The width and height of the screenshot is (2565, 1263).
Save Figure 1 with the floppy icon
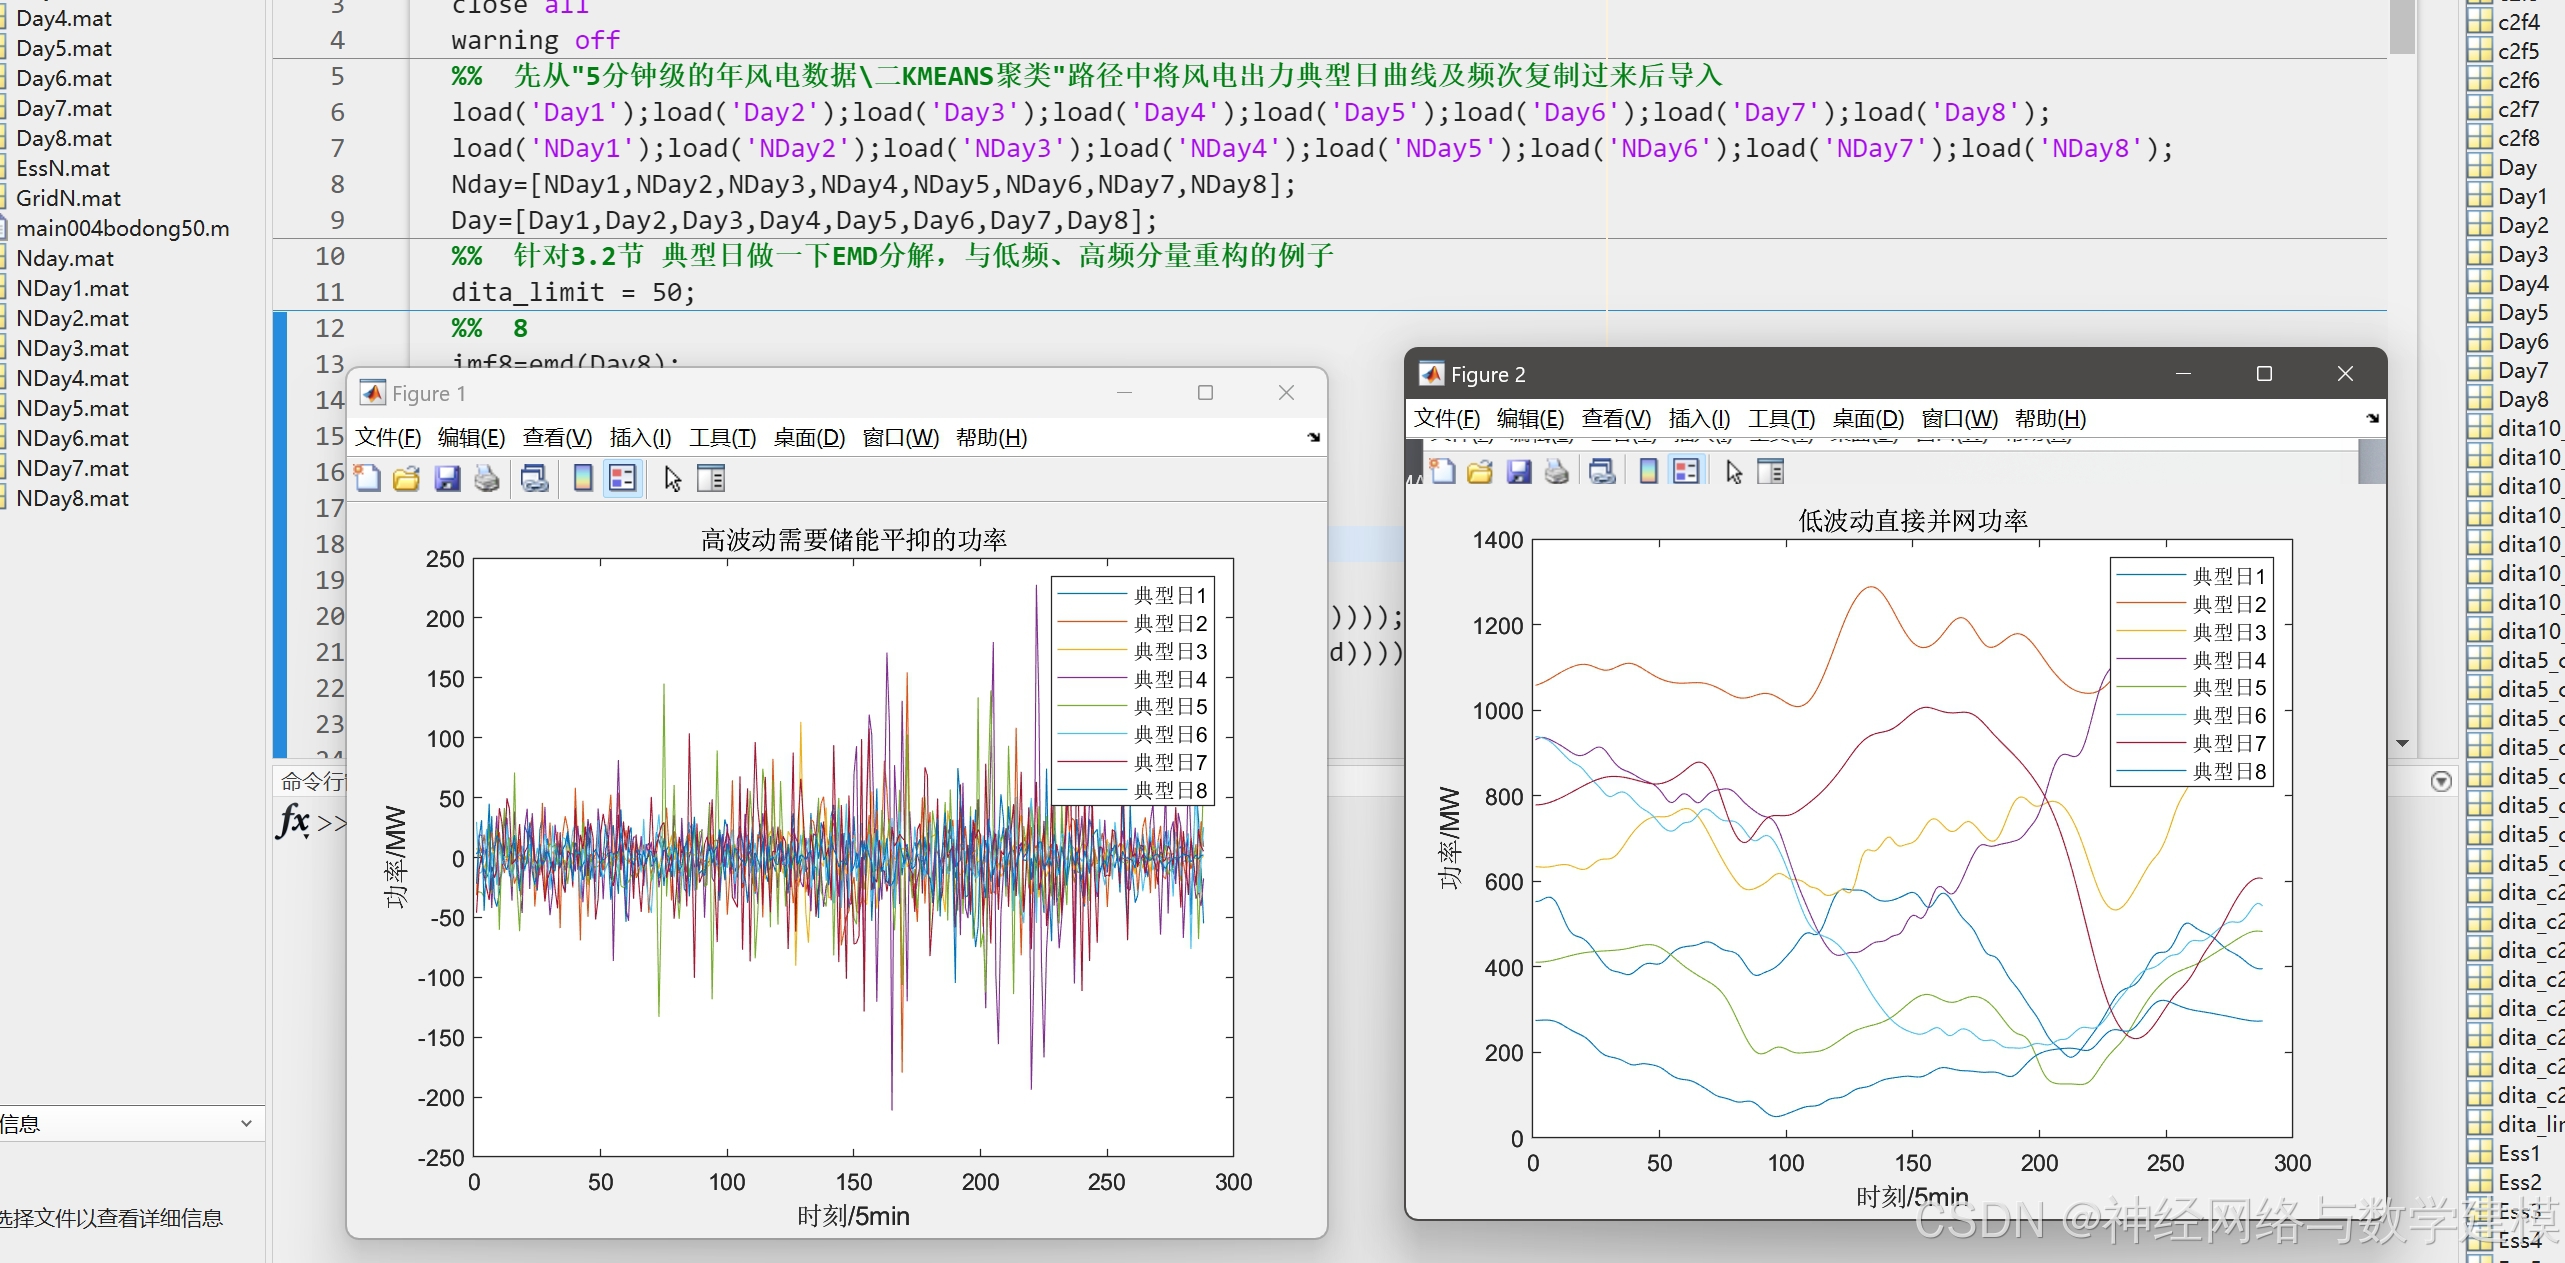[447, 479]
